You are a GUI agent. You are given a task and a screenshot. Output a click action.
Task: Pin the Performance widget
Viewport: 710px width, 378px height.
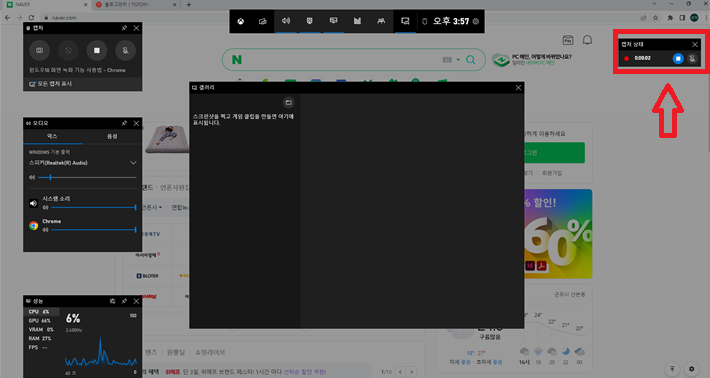(x=124, y=301)
